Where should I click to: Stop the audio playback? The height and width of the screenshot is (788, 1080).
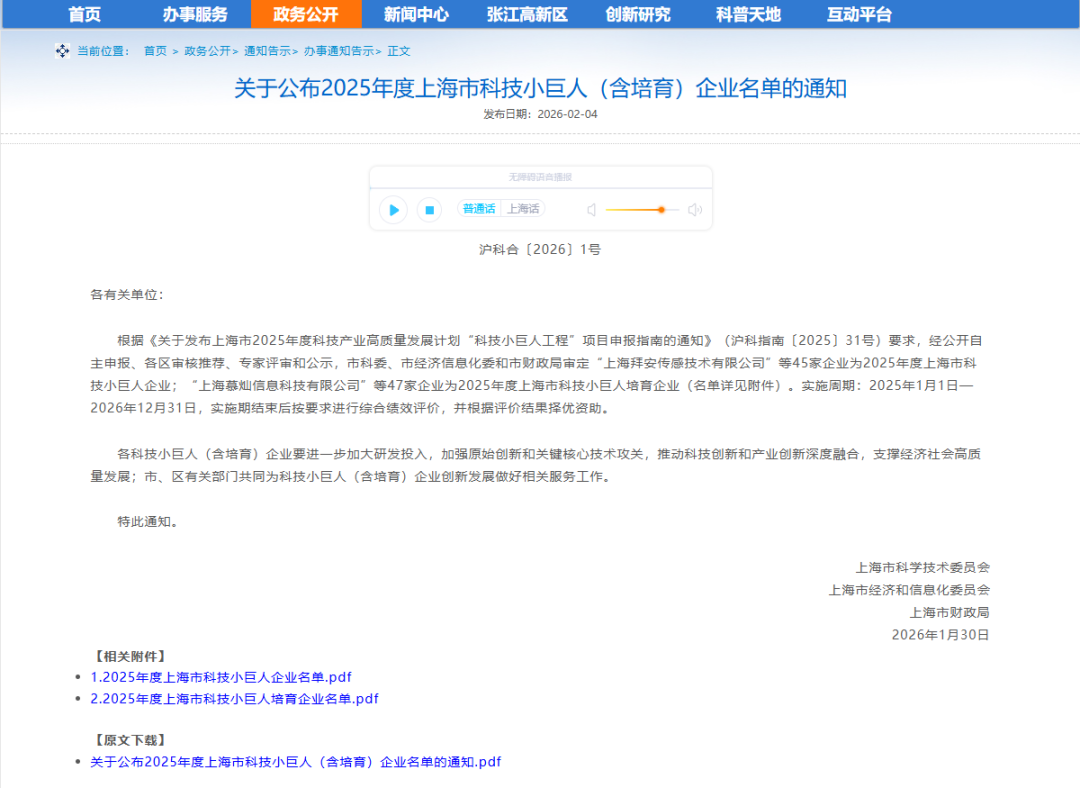click(x=429, y=210)
